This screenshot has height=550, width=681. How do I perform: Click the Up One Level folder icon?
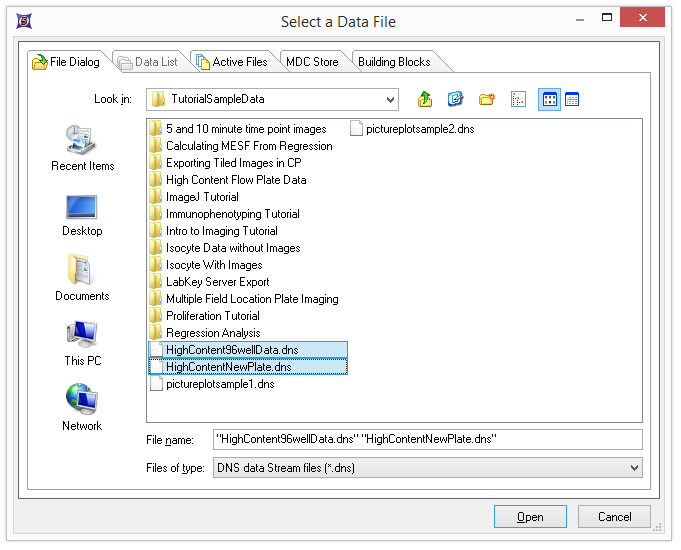click(425, 99)
